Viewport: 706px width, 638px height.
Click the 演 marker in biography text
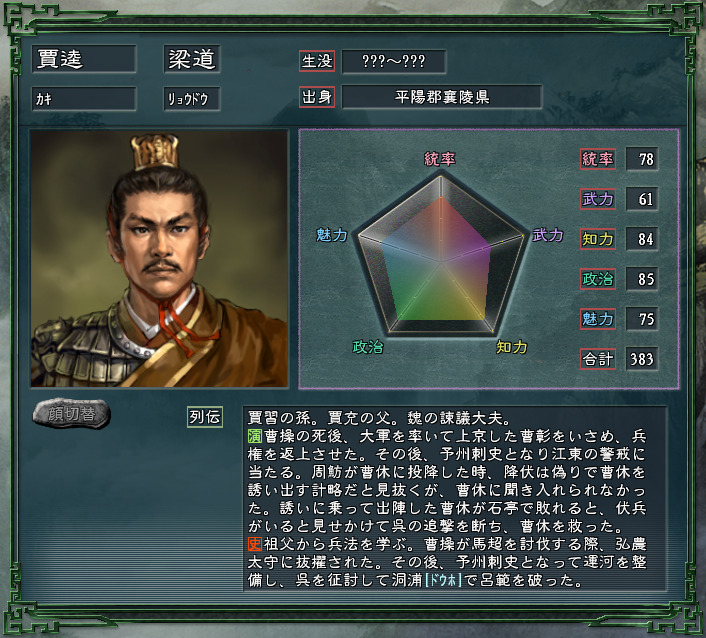255,436
